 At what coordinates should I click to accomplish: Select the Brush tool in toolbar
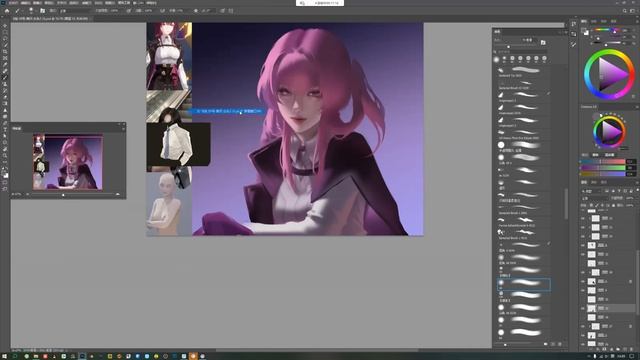point(5,77)
